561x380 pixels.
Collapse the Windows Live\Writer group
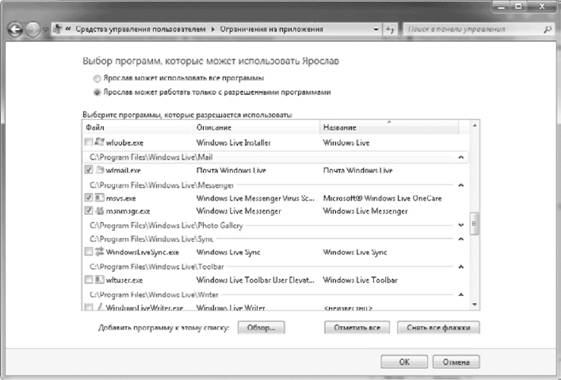click(x=461, y=294)
